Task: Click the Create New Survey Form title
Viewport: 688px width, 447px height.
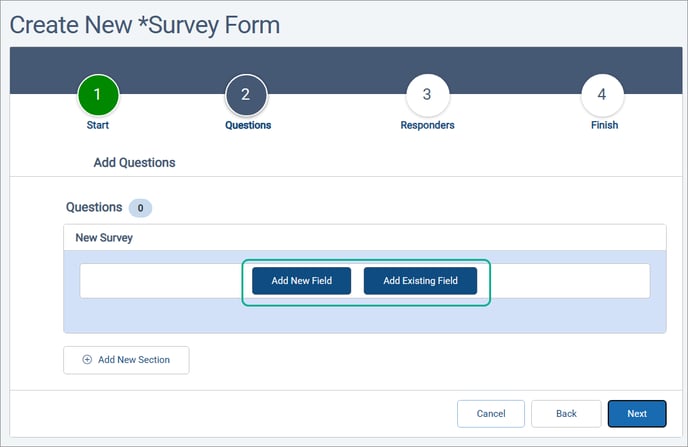Action: [x=145, y=24]
